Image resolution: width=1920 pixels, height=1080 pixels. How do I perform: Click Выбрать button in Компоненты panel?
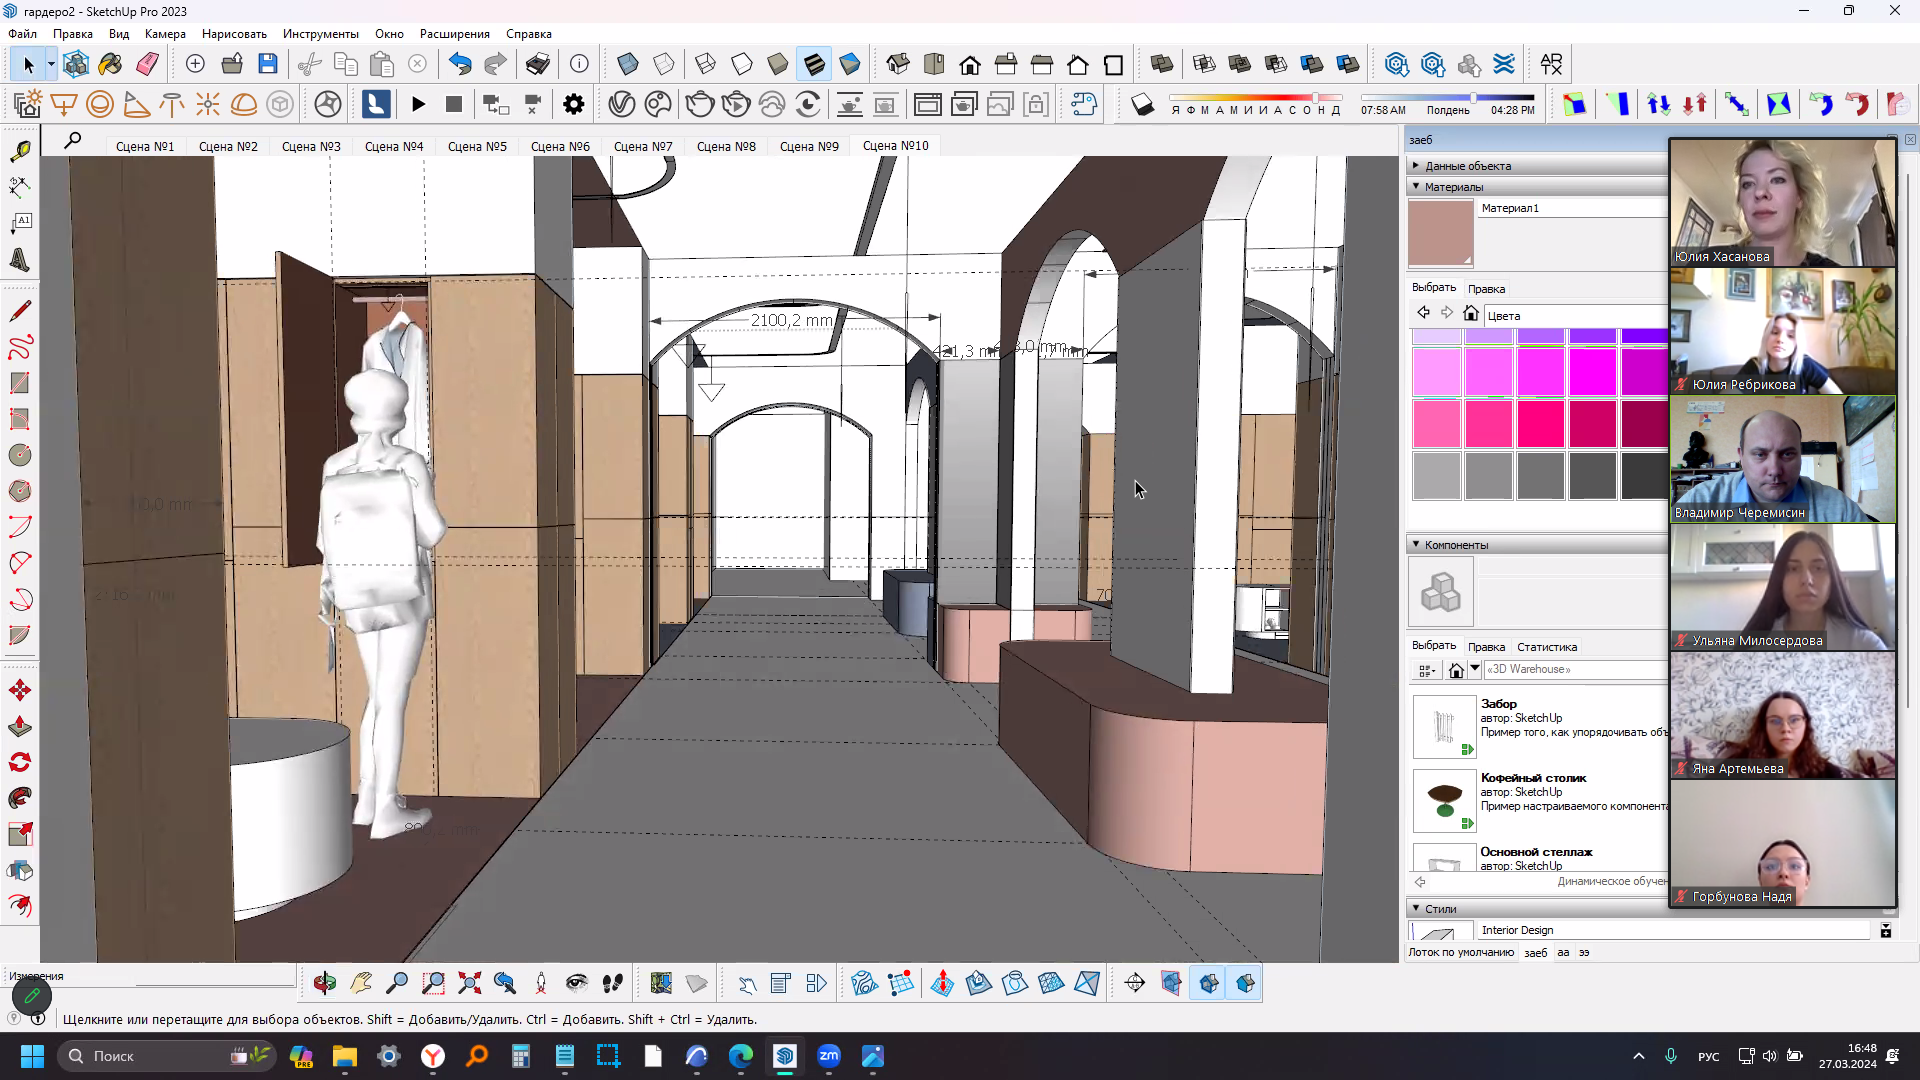[1435, 646]
